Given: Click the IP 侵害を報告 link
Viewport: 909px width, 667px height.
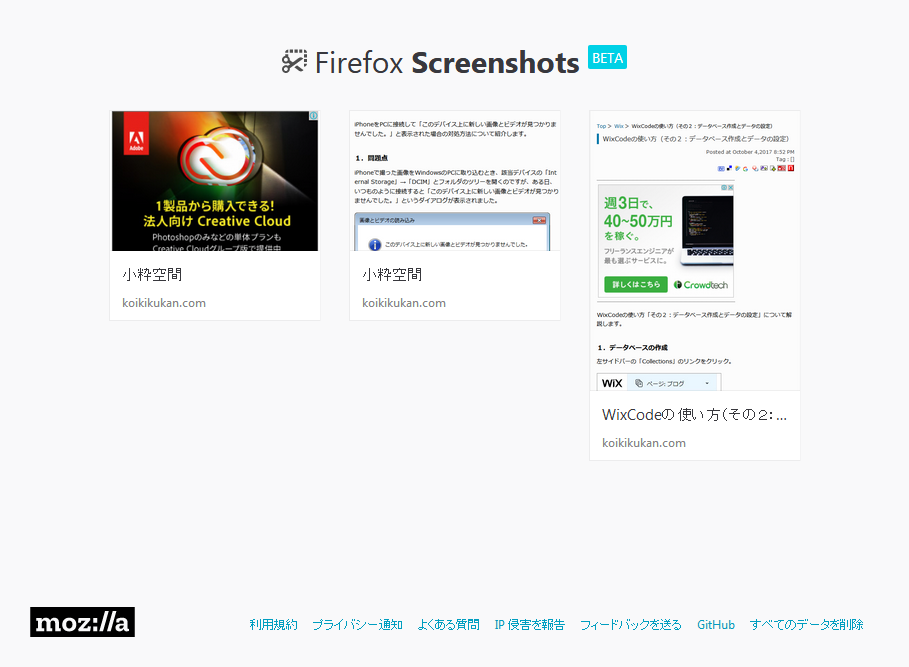Looking at the screenshot, I should pyautogui.click(x=530, y=625).
